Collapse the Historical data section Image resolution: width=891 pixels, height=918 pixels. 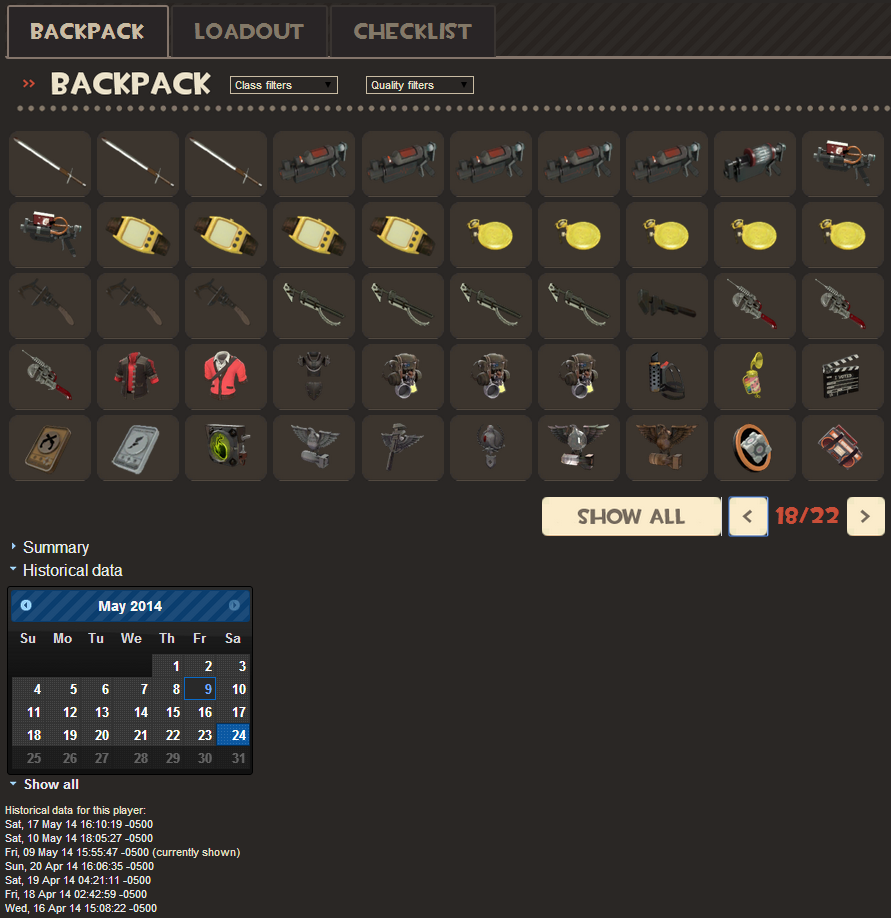point(72,570)
